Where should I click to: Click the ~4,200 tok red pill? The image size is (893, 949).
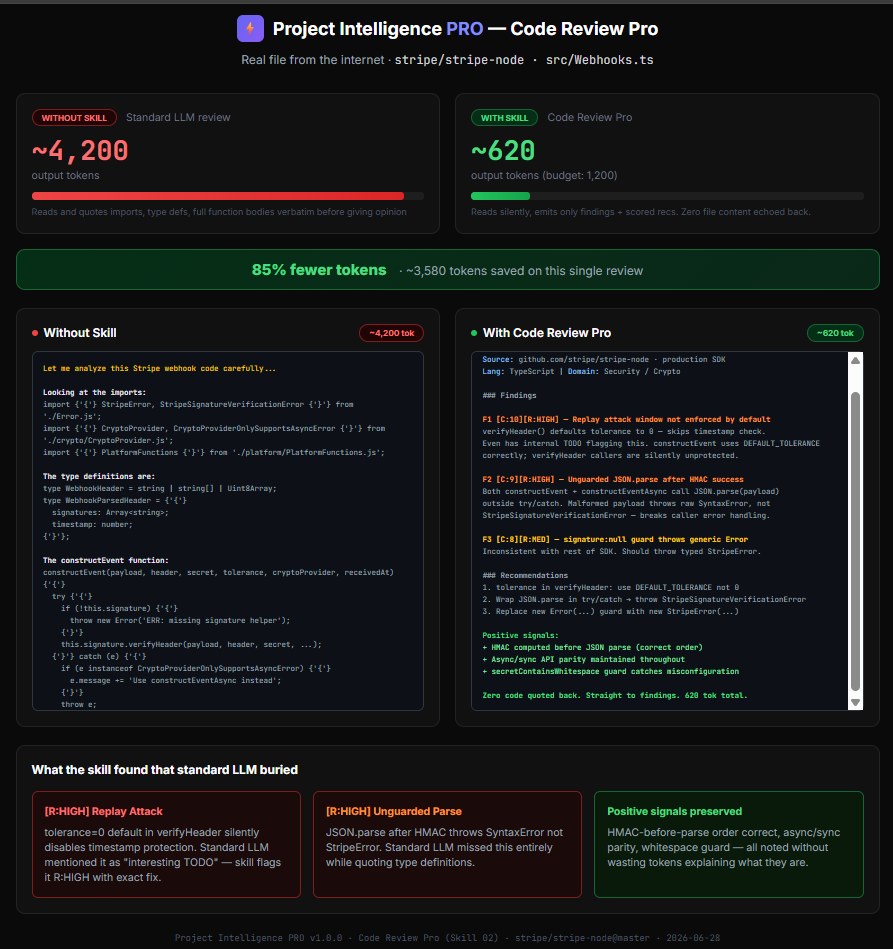[x=392, y=333]
